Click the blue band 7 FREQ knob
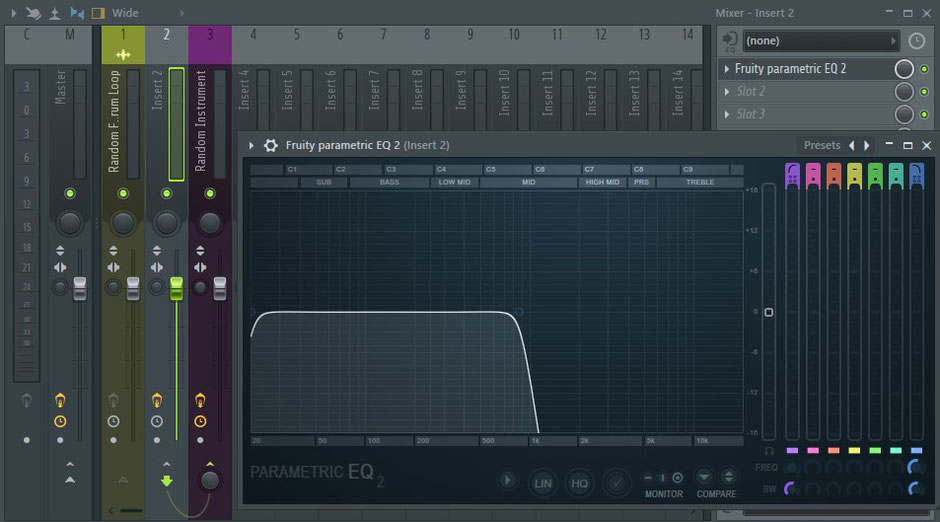The width and height of the screenshot is (940, 522). point(915,467)
